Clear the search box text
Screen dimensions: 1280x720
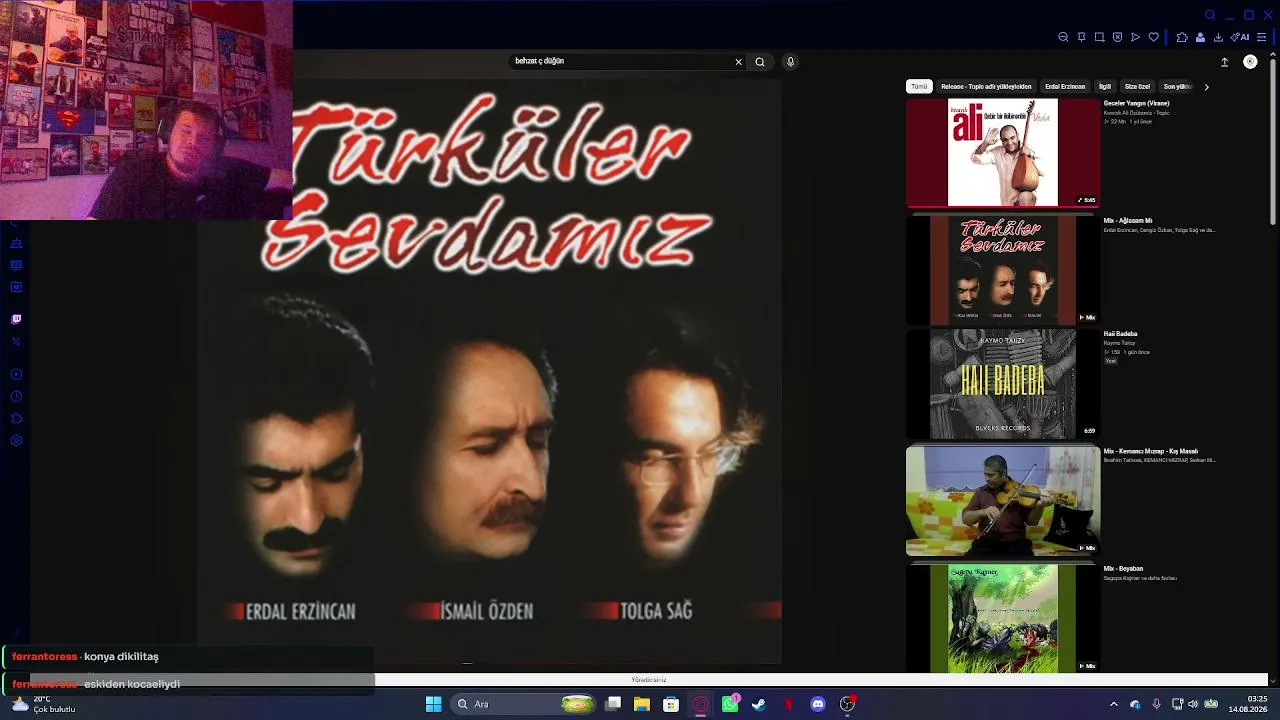(x=739, y=62)
